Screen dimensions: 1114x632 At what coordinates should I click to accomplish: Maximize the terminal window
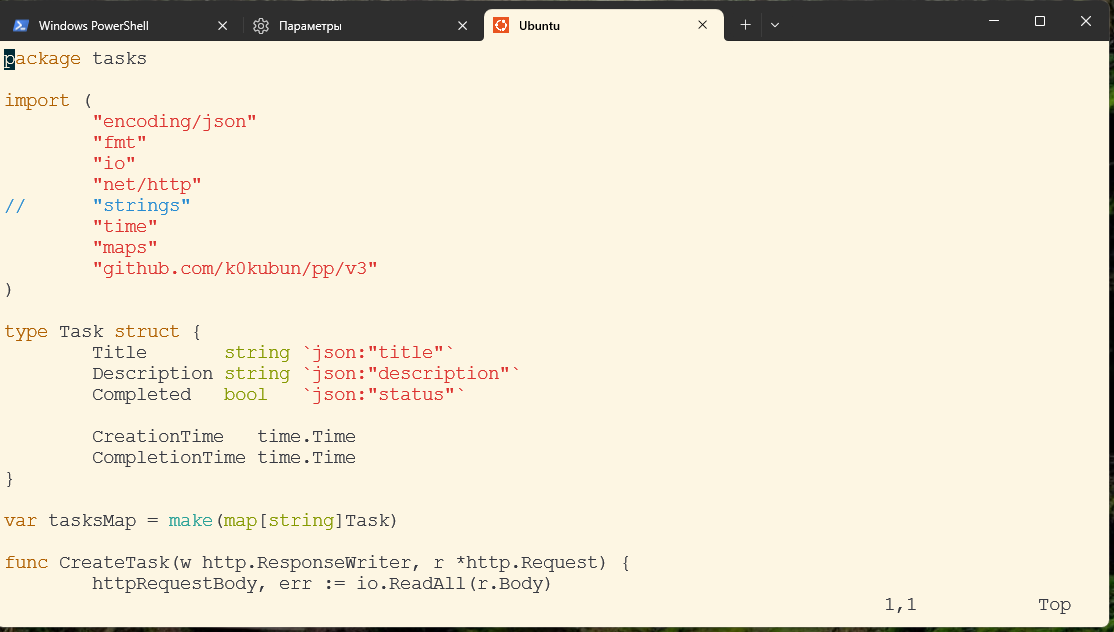click(x=1040, y=21)
